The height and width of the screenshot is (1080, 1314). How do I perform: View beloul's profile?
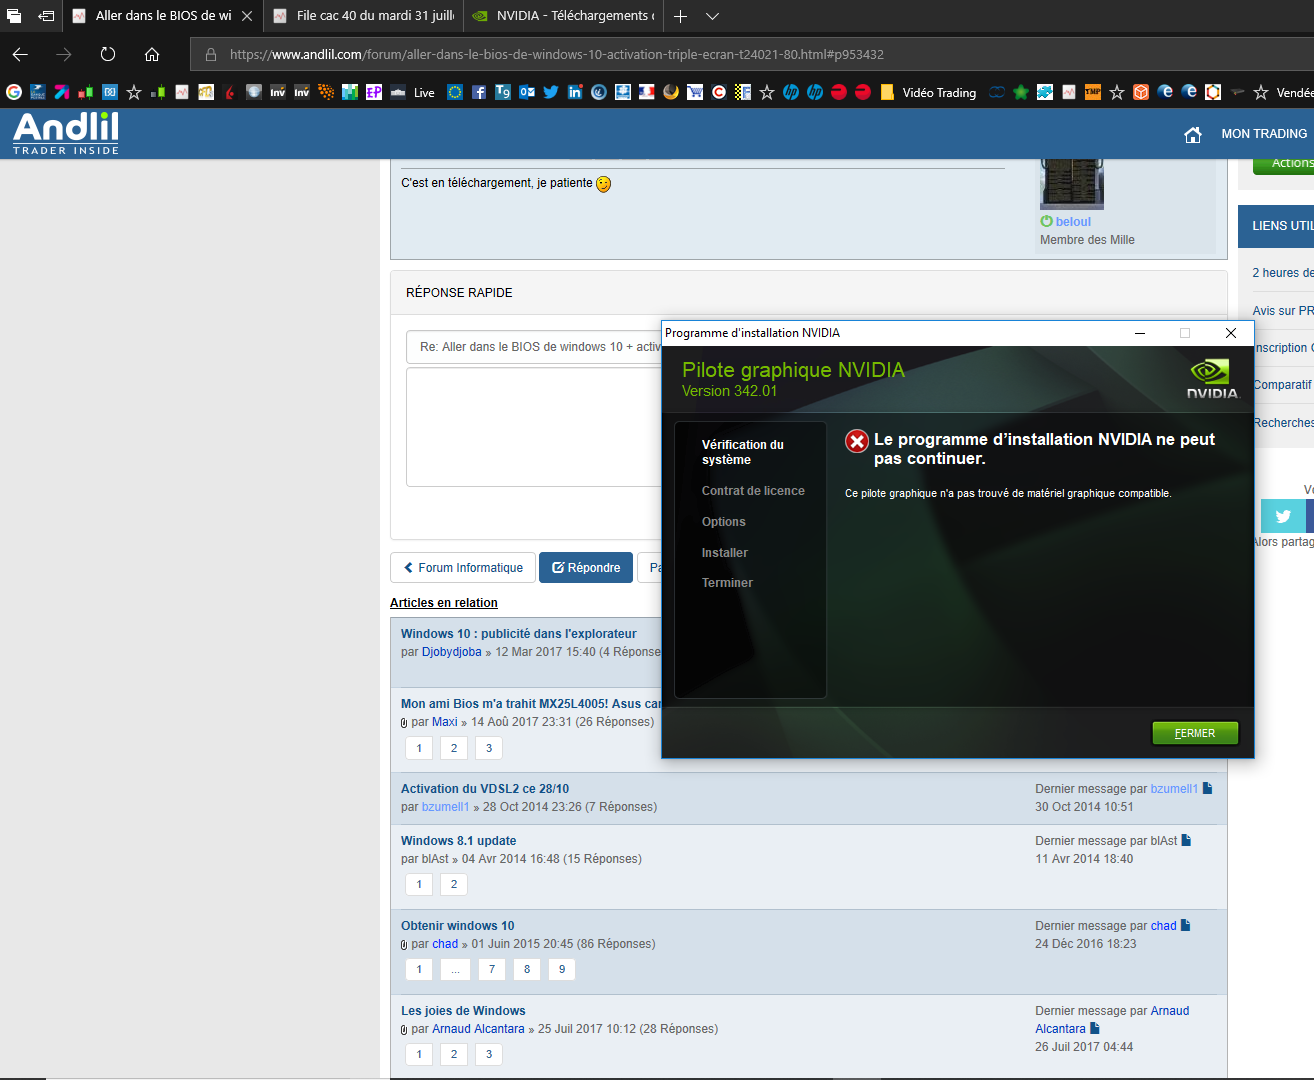[x=1073, y=222]
